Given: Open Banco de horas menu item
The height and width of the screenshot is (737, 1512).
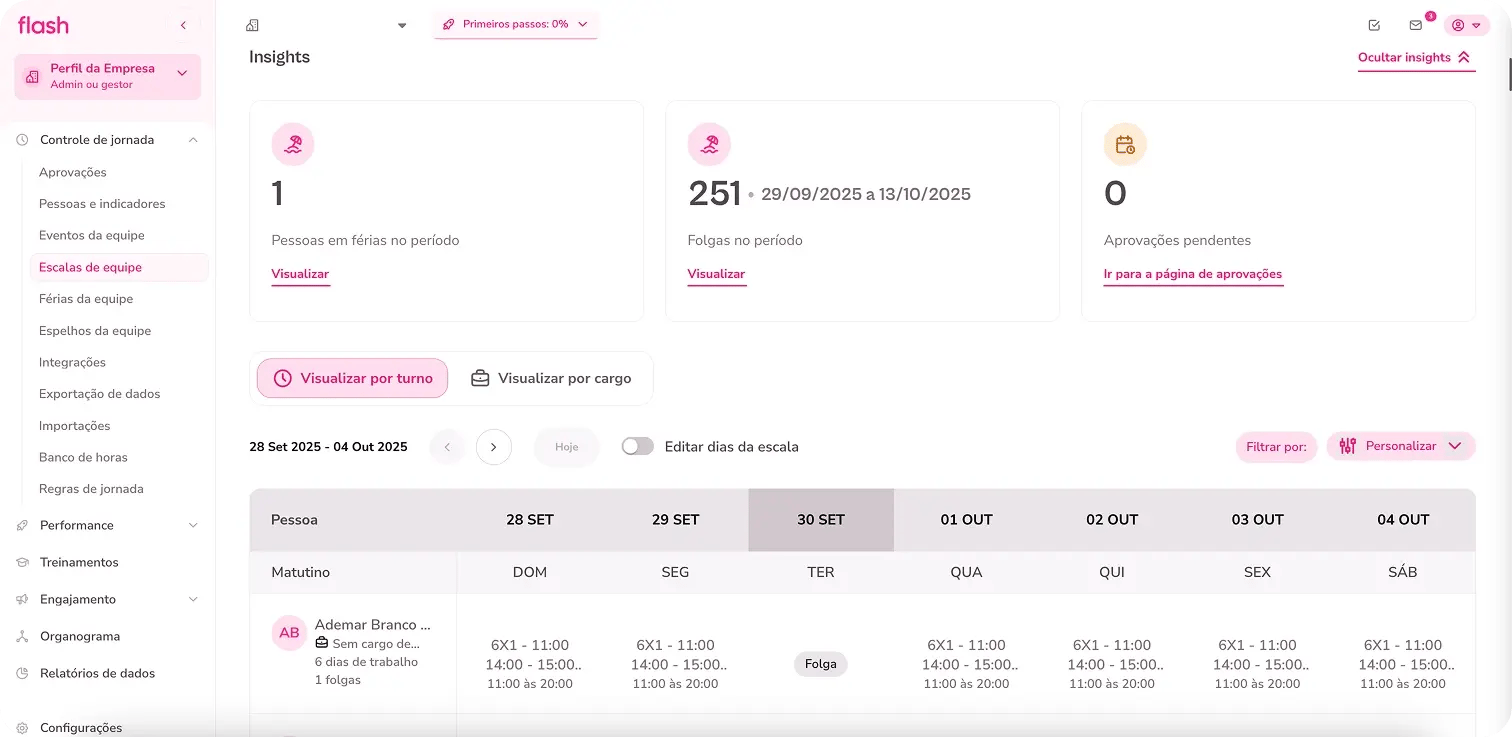Looking at the screenshot, I should (83, 457).
